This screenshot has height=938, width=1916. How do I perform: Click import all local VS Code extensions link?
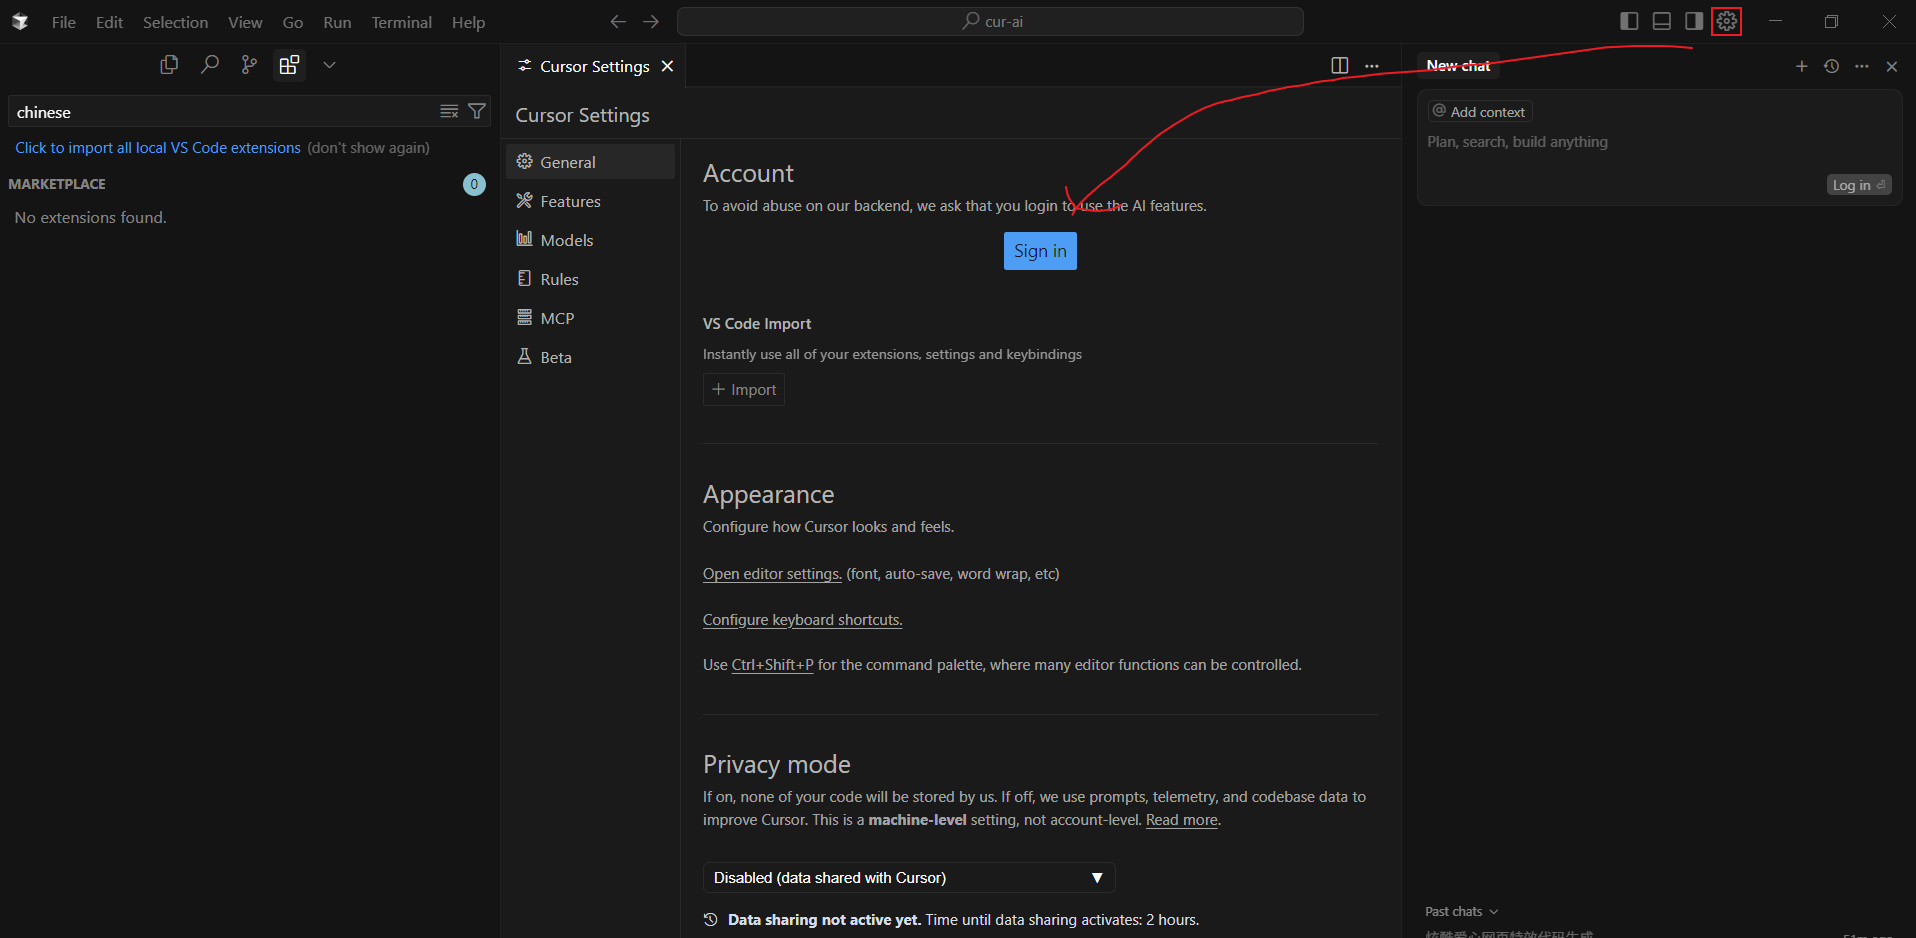click(158, 147)
